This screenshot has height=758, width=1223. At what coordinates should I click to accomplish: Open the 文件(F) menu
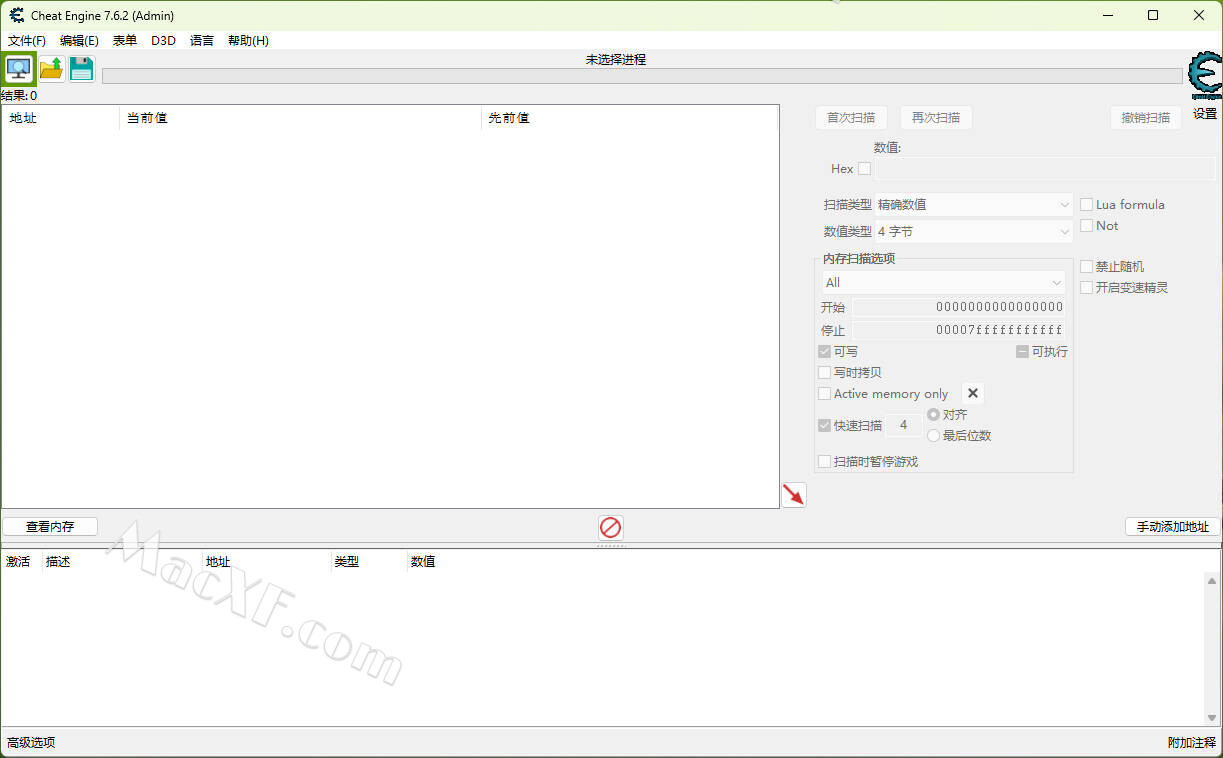point(27,41)
